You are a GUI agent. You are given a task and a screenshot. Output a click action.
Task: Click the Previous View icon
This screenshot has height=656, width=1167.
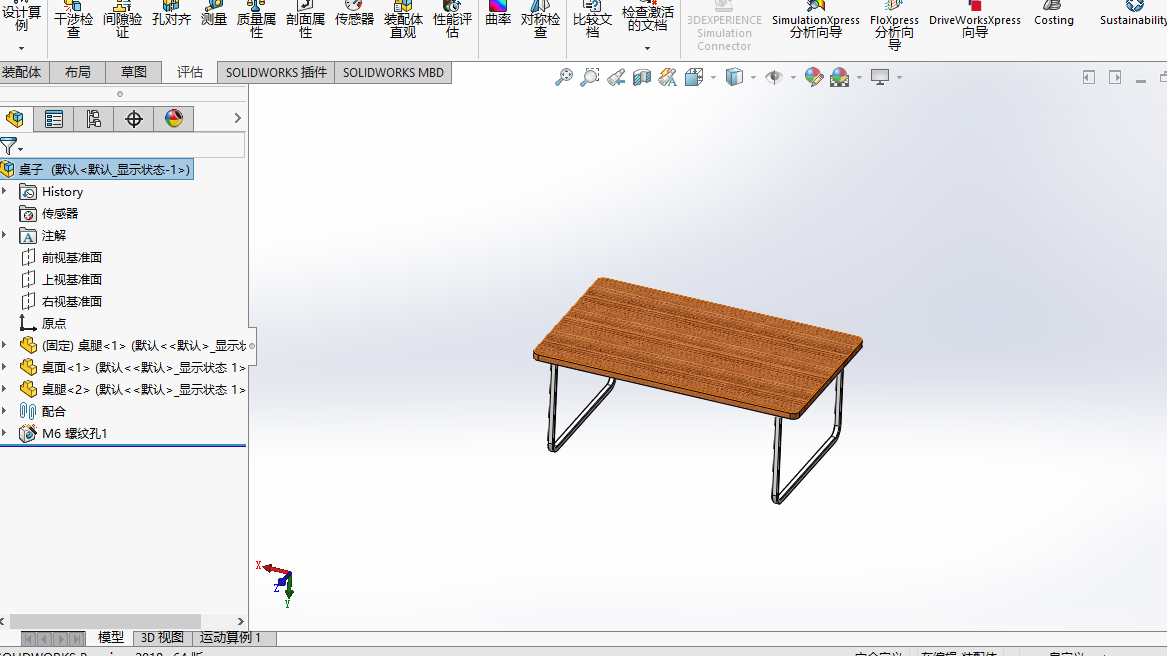616,77
